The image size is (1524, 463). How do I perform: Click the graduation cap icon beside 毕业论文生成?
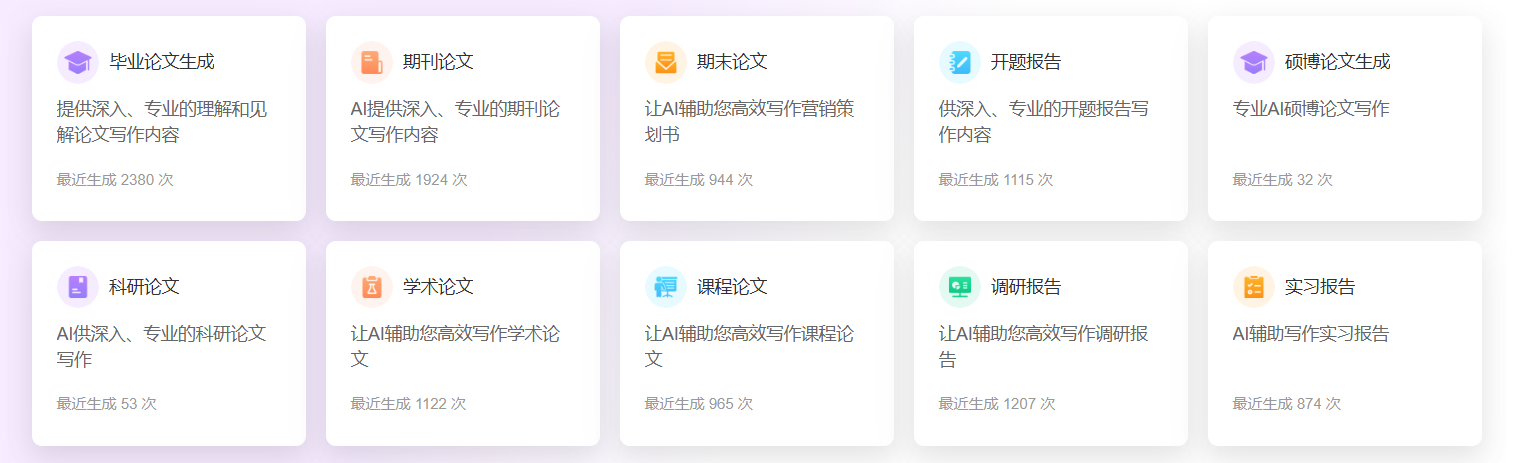[77, 62]
